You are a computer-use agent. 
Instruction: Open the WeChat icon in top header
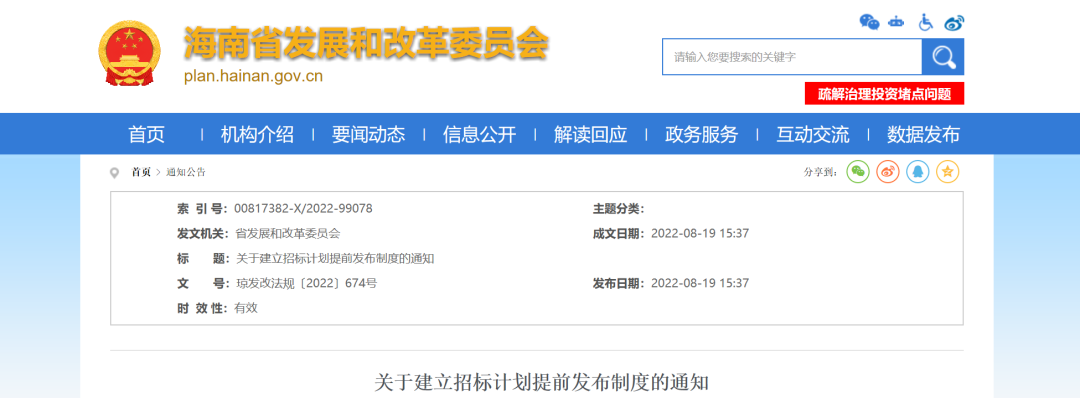pyautogui.click(x=869, y=22)
